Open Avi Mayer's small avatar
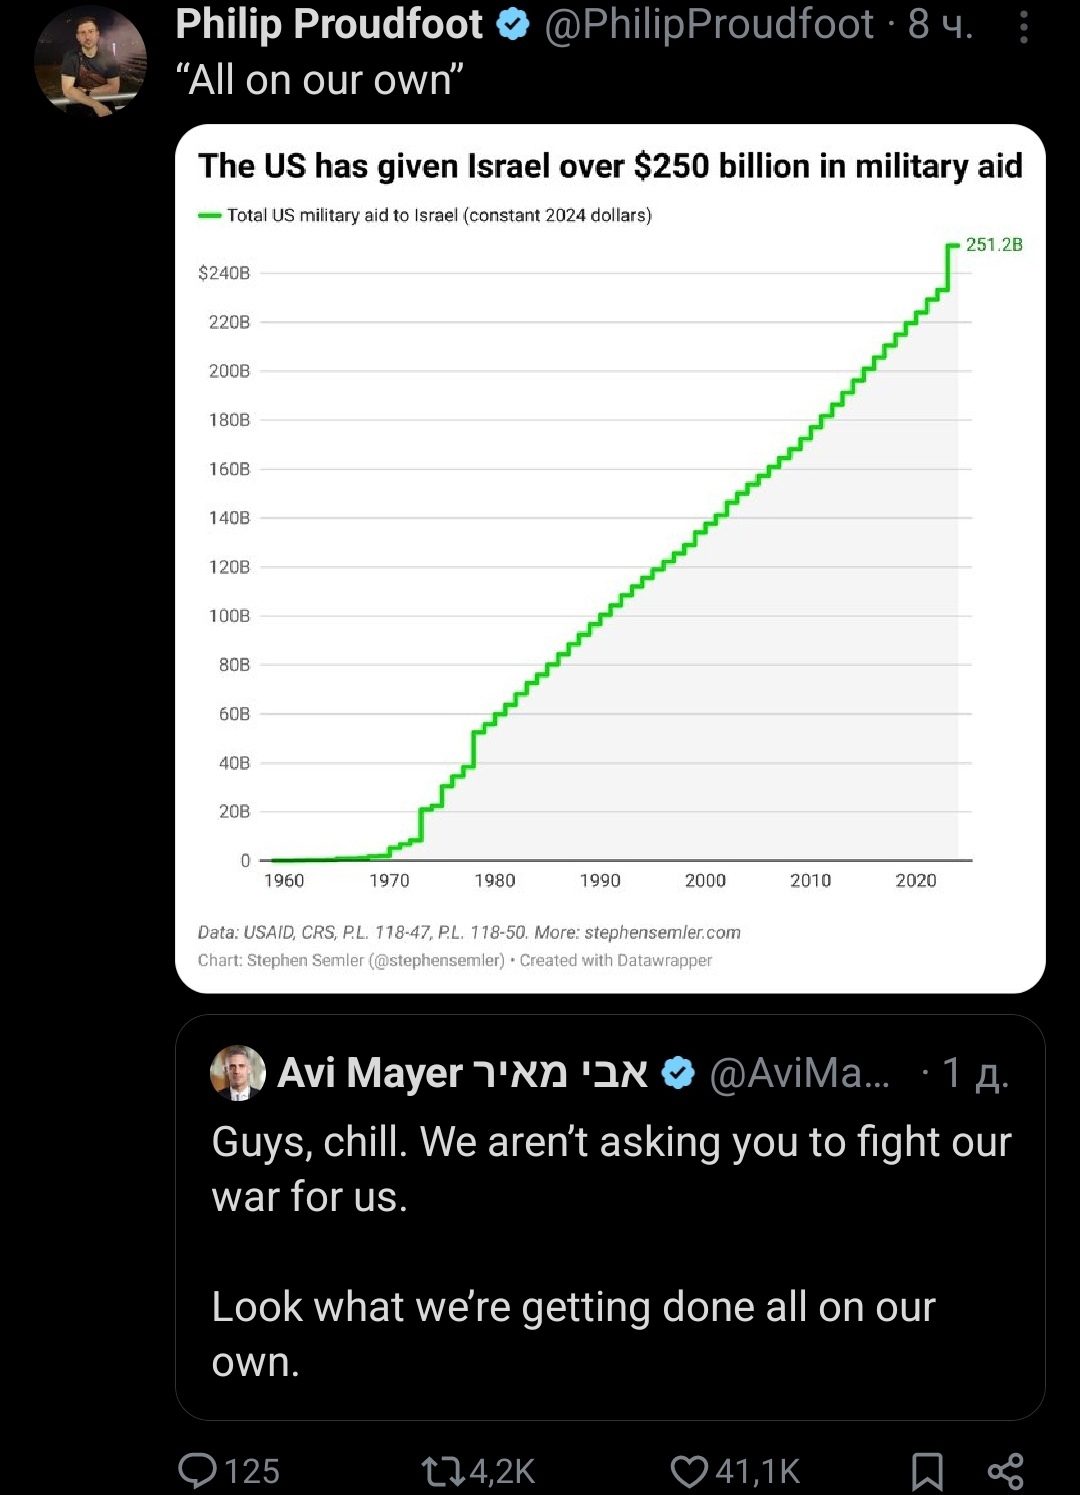The image size is (1080, 1495). click(238, 1073)
